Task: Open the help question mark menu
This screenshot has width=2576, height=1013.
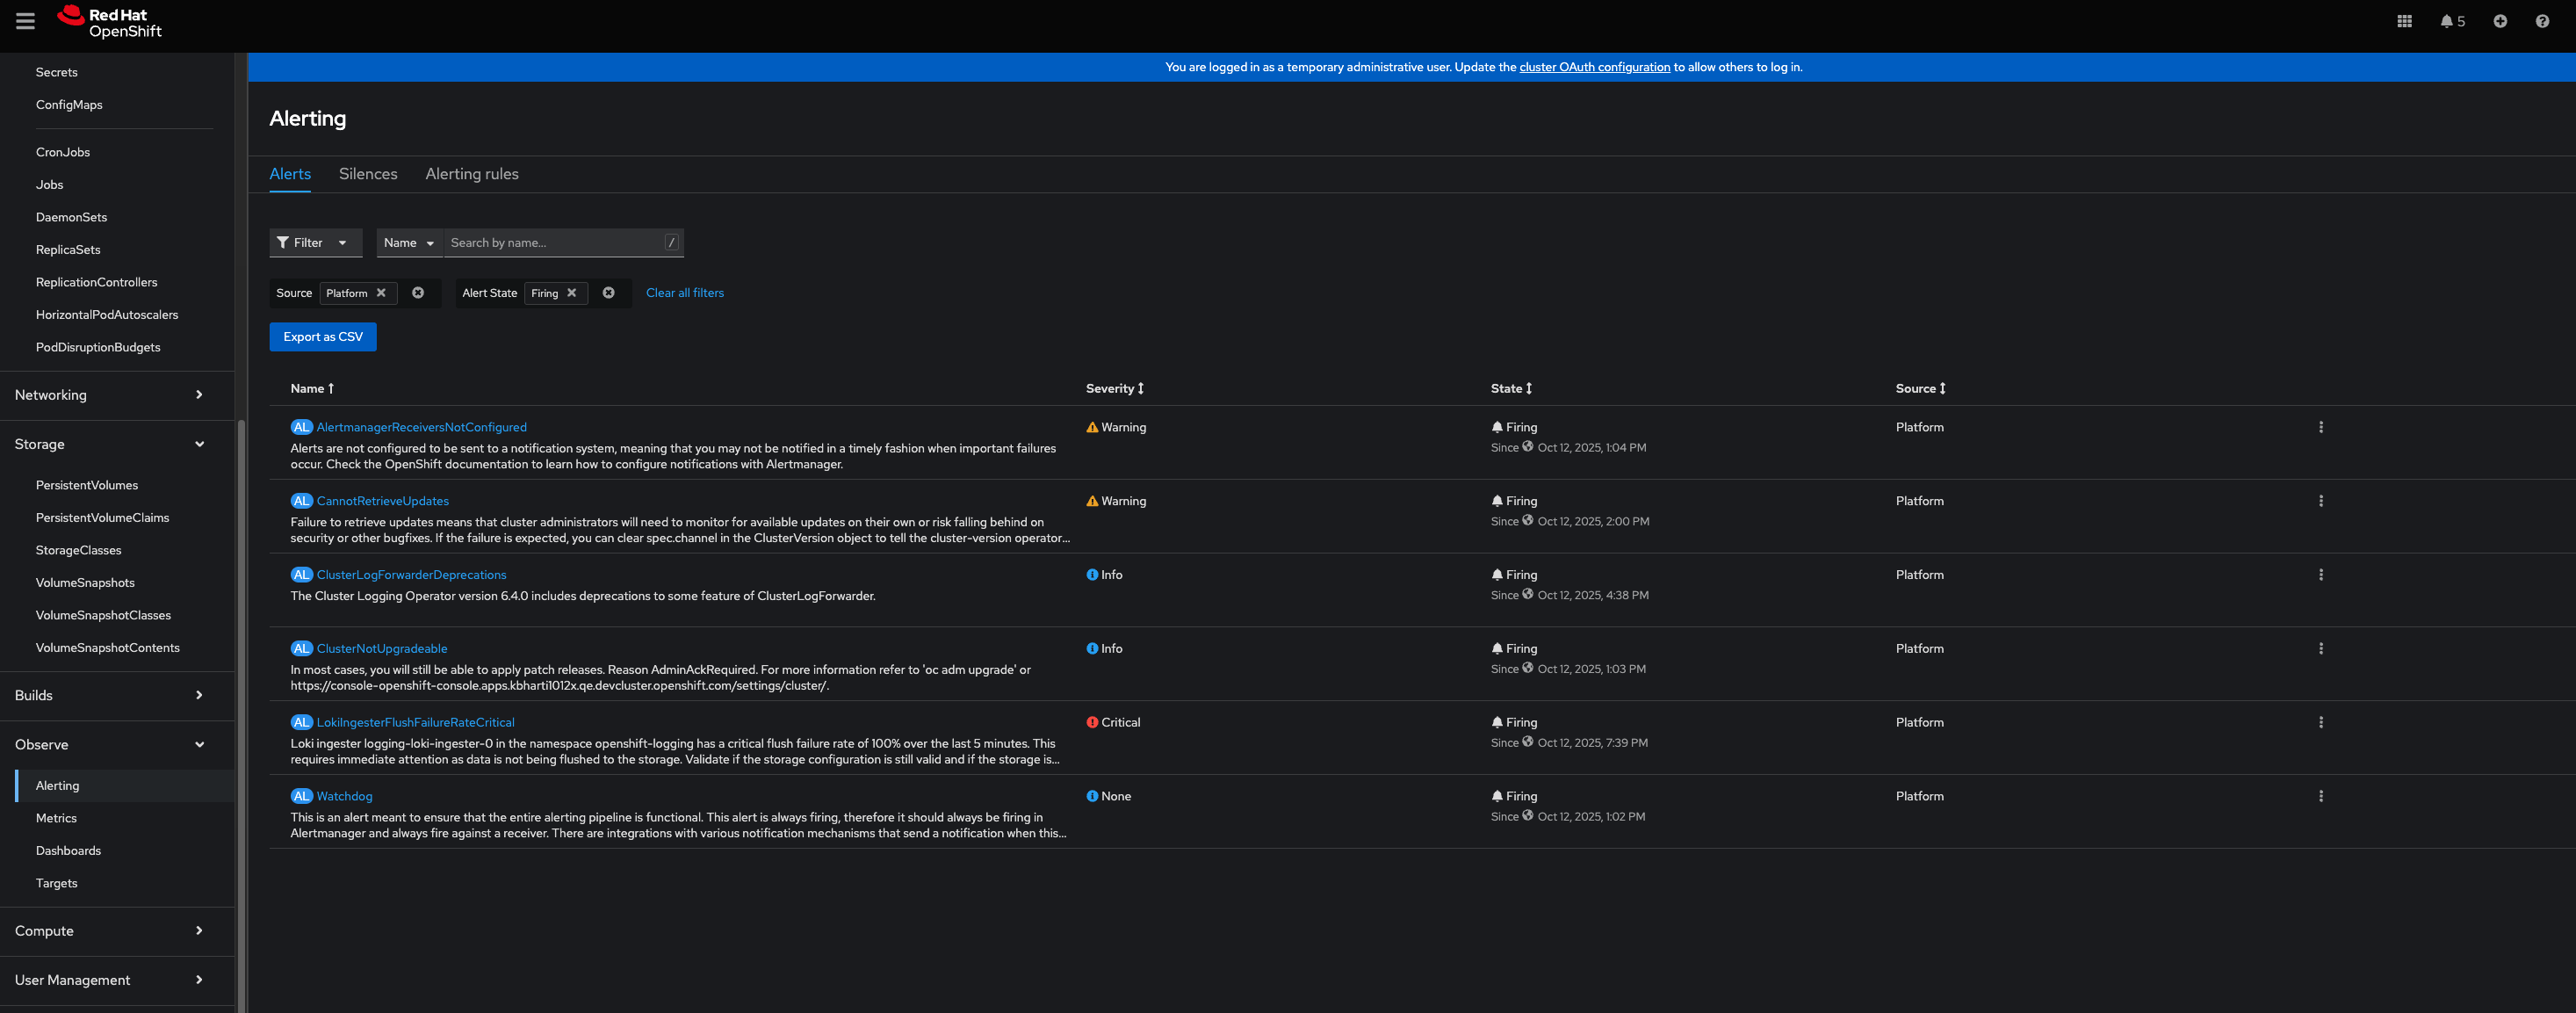Action: (2541, 21)
